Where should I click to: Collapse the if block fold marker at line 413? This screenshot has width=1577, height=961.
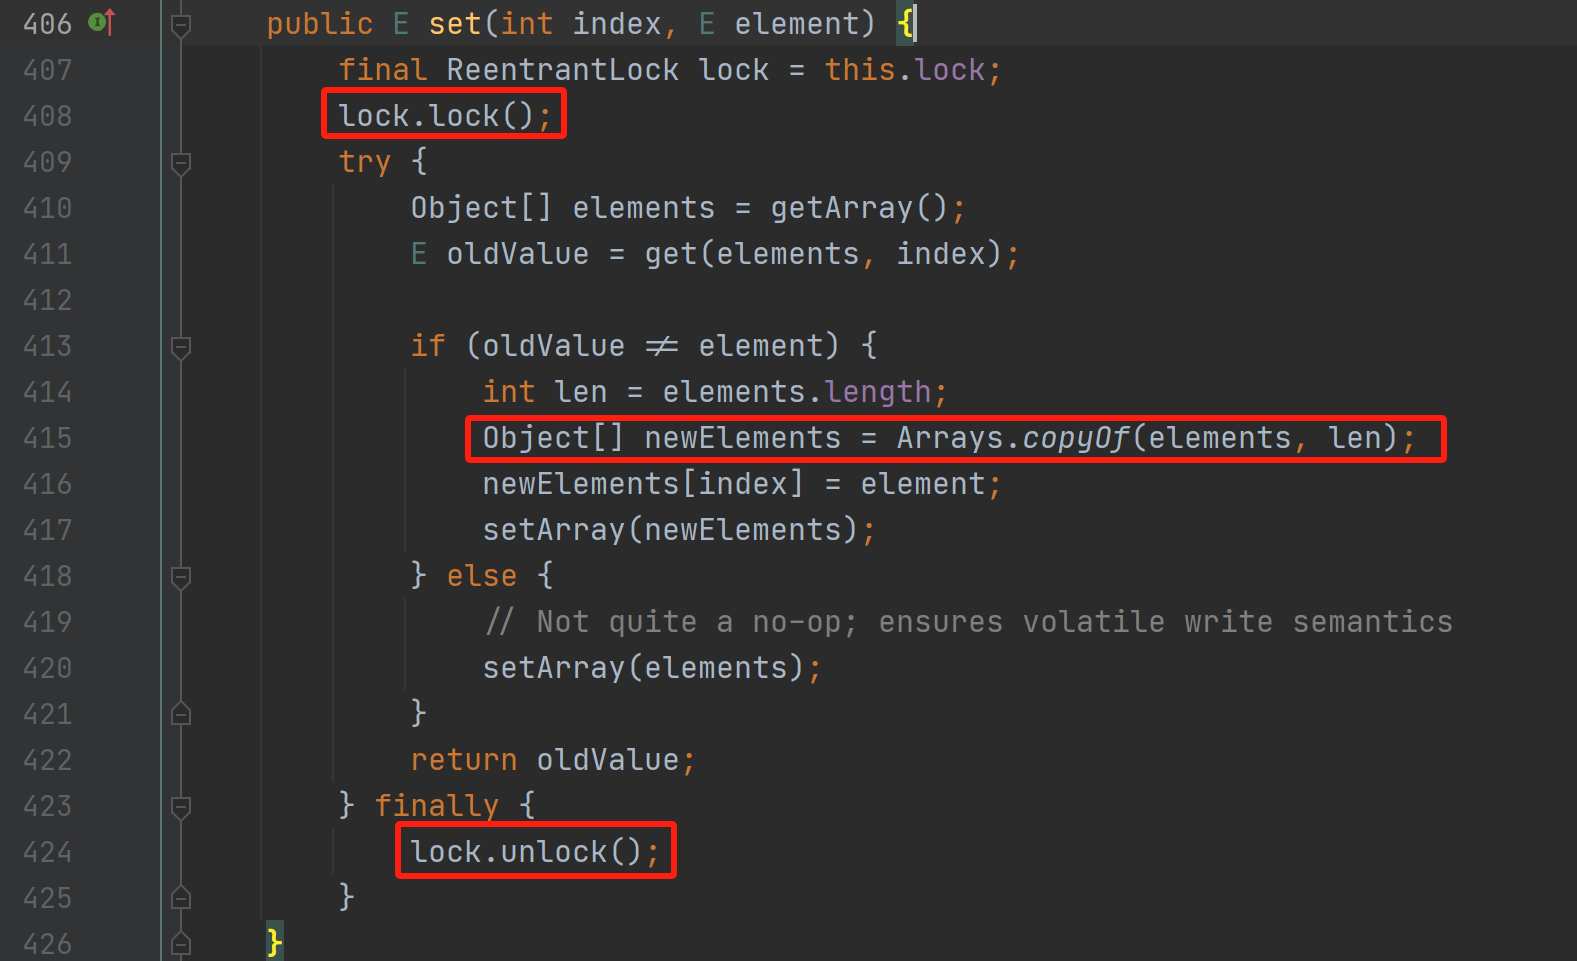(181, 346)
